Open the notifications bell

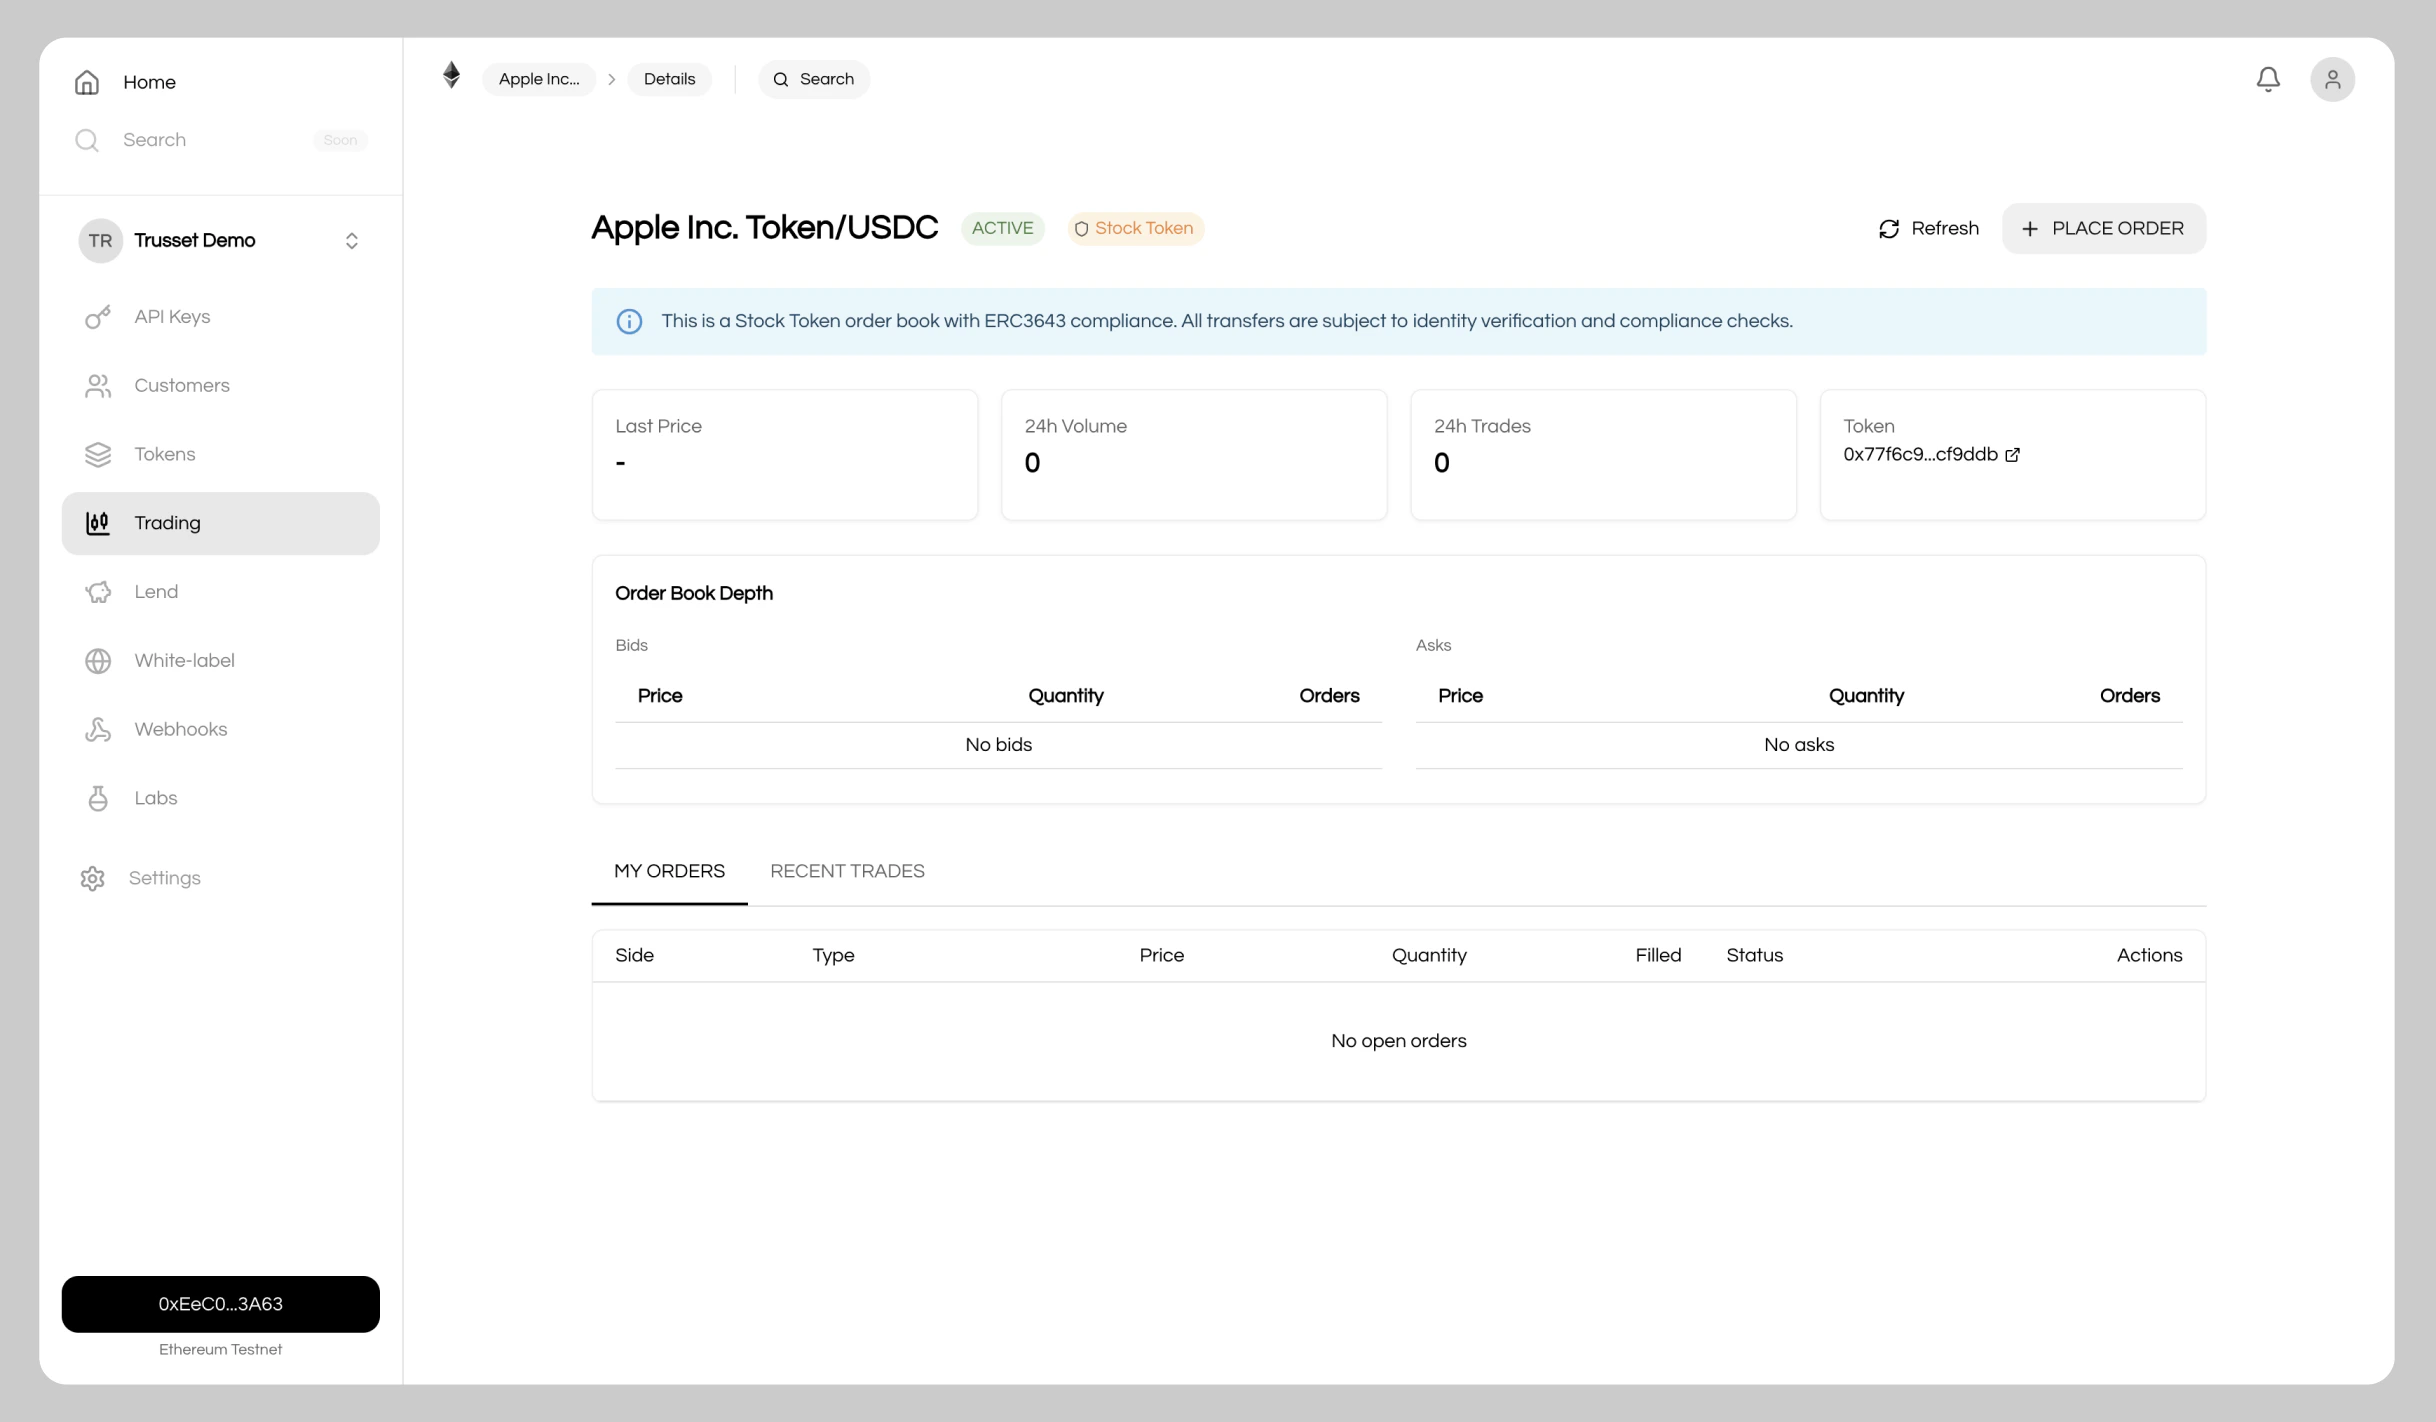pos(2268,79)
